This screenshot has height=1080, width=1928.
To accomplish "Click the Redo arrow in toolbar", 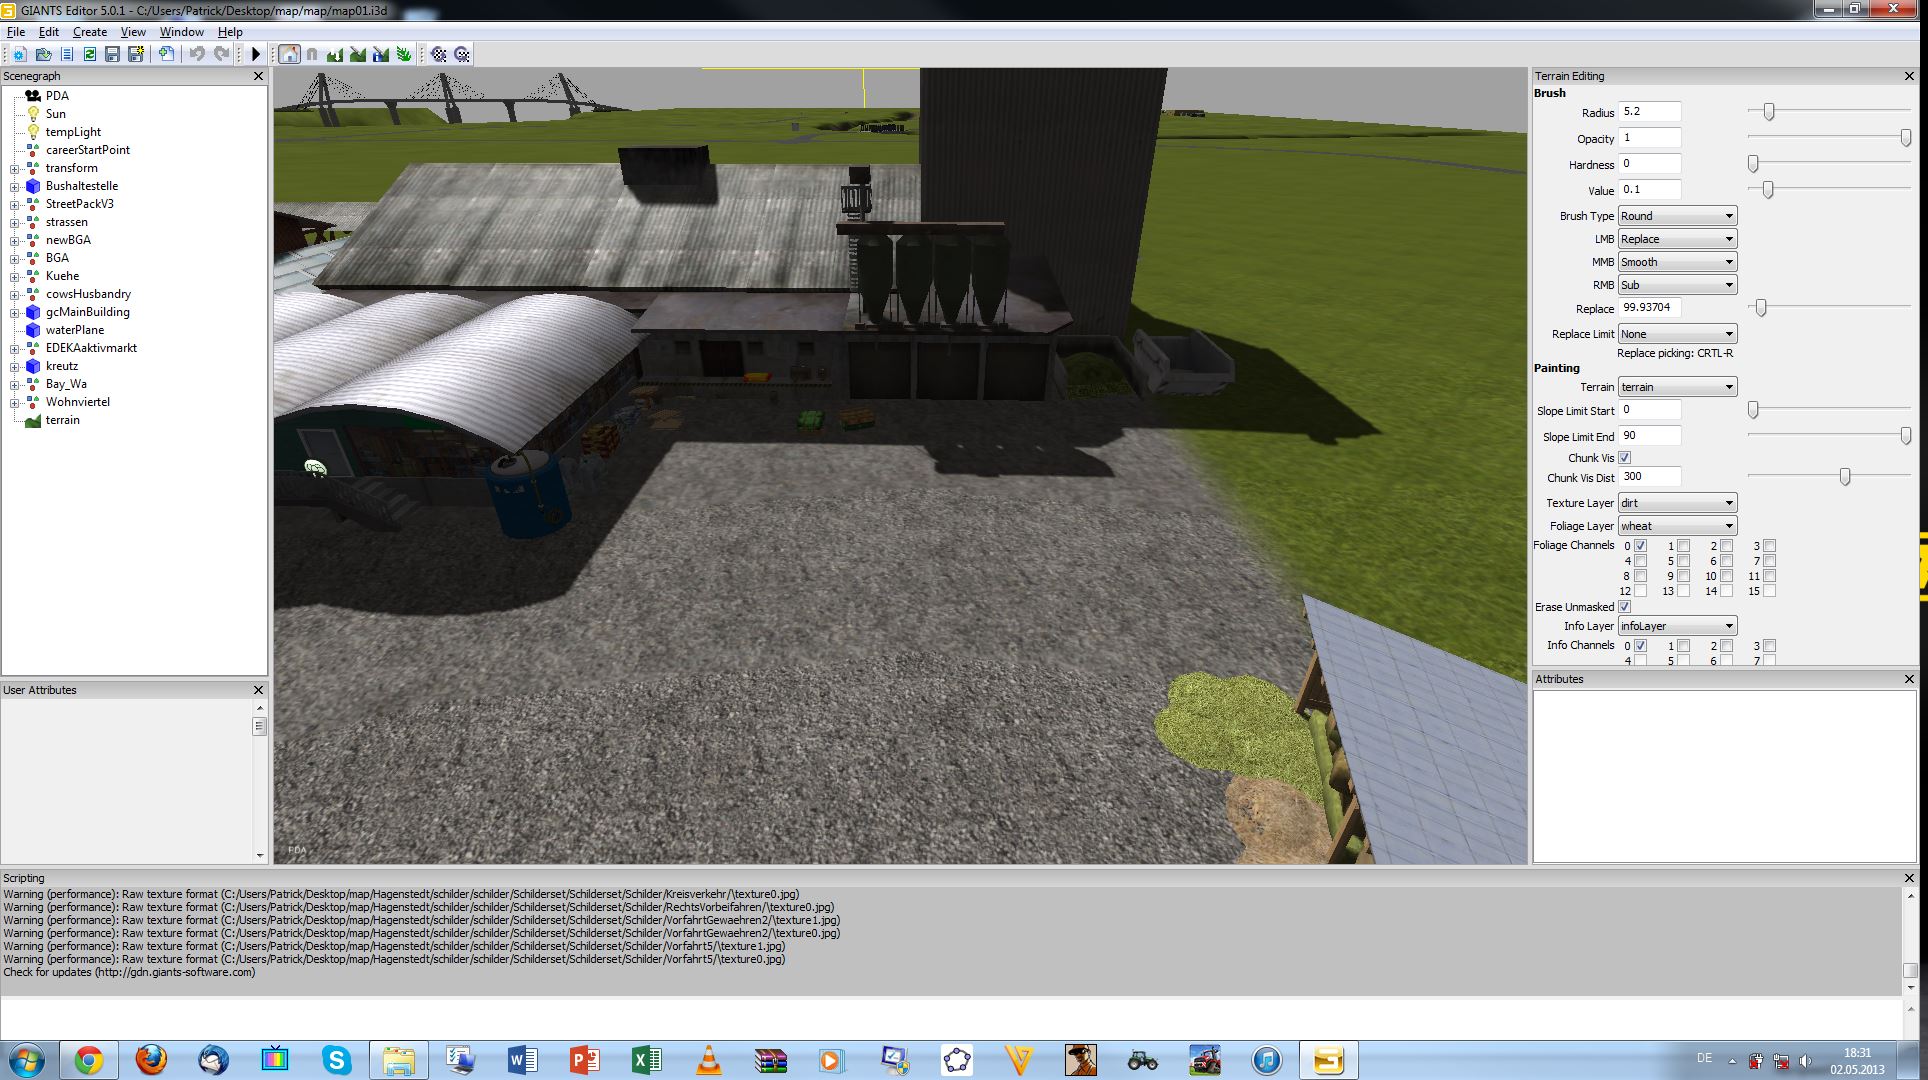I will click(x=221, y=54).
